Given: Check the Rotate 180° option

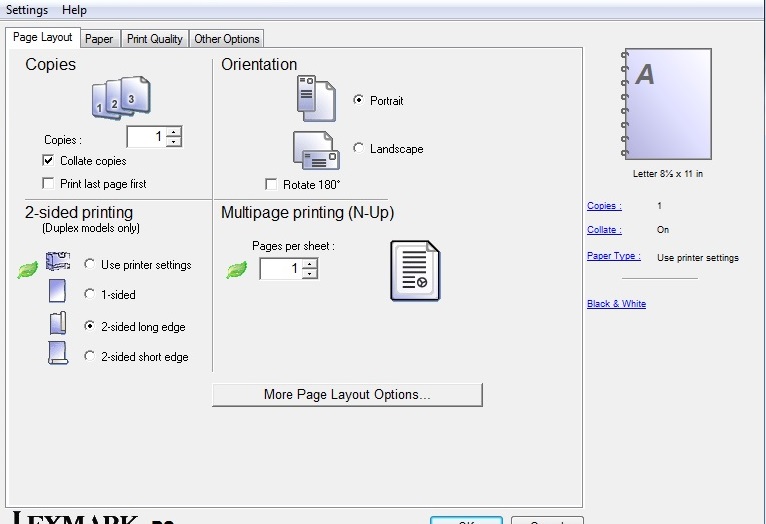Looking at the screenshot, I should pyautogui.click(x=271, y=185).
